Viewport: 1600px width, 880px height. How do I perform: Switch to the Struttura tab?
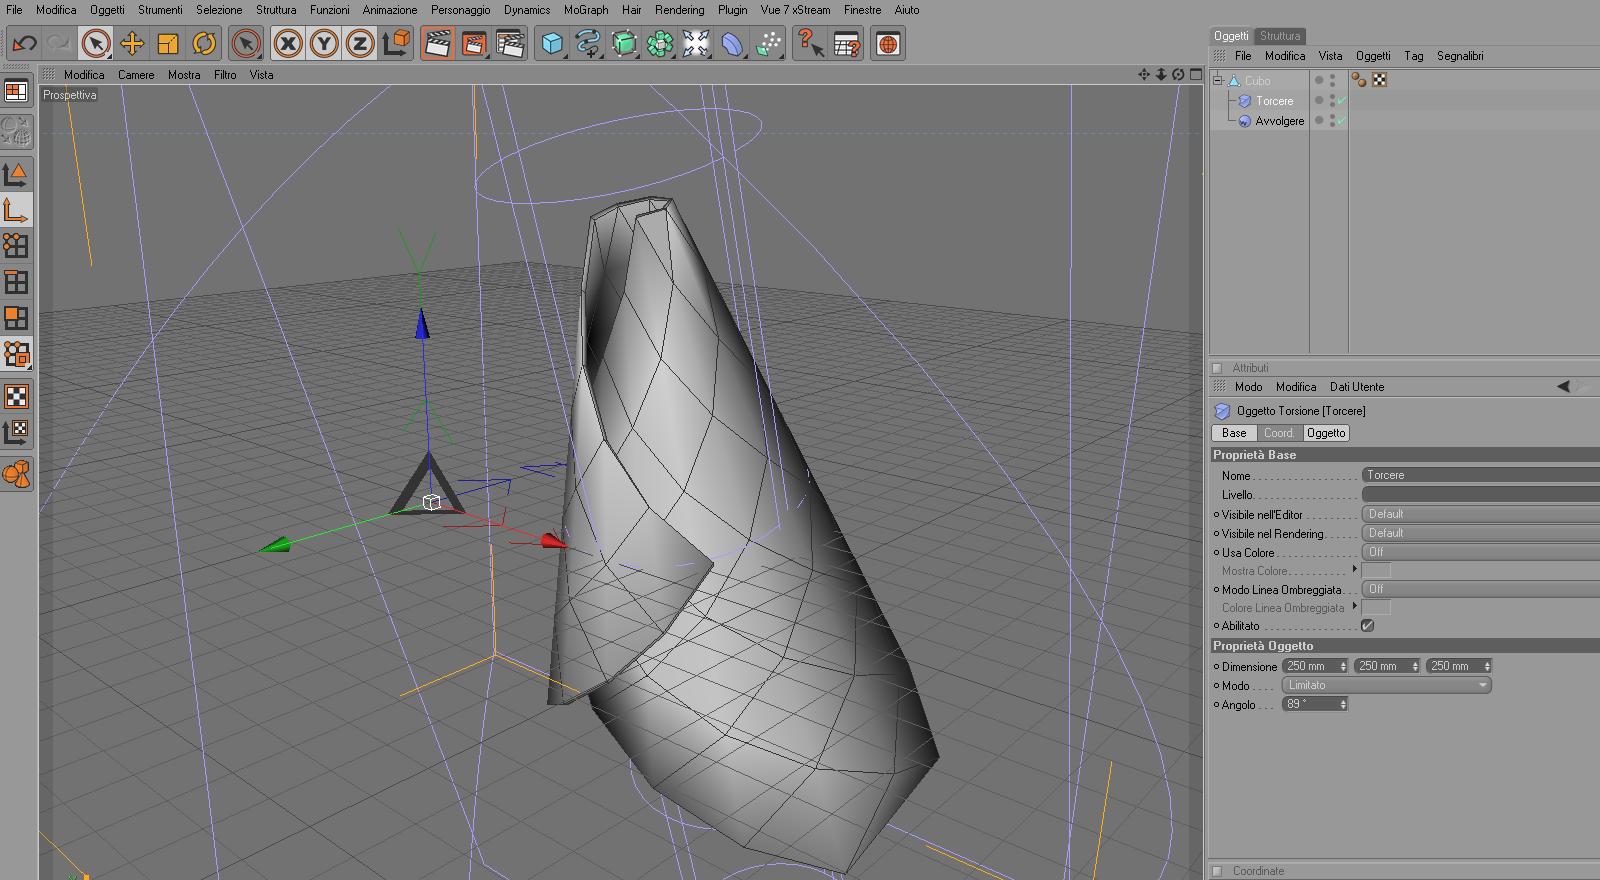pos(1279,36)
